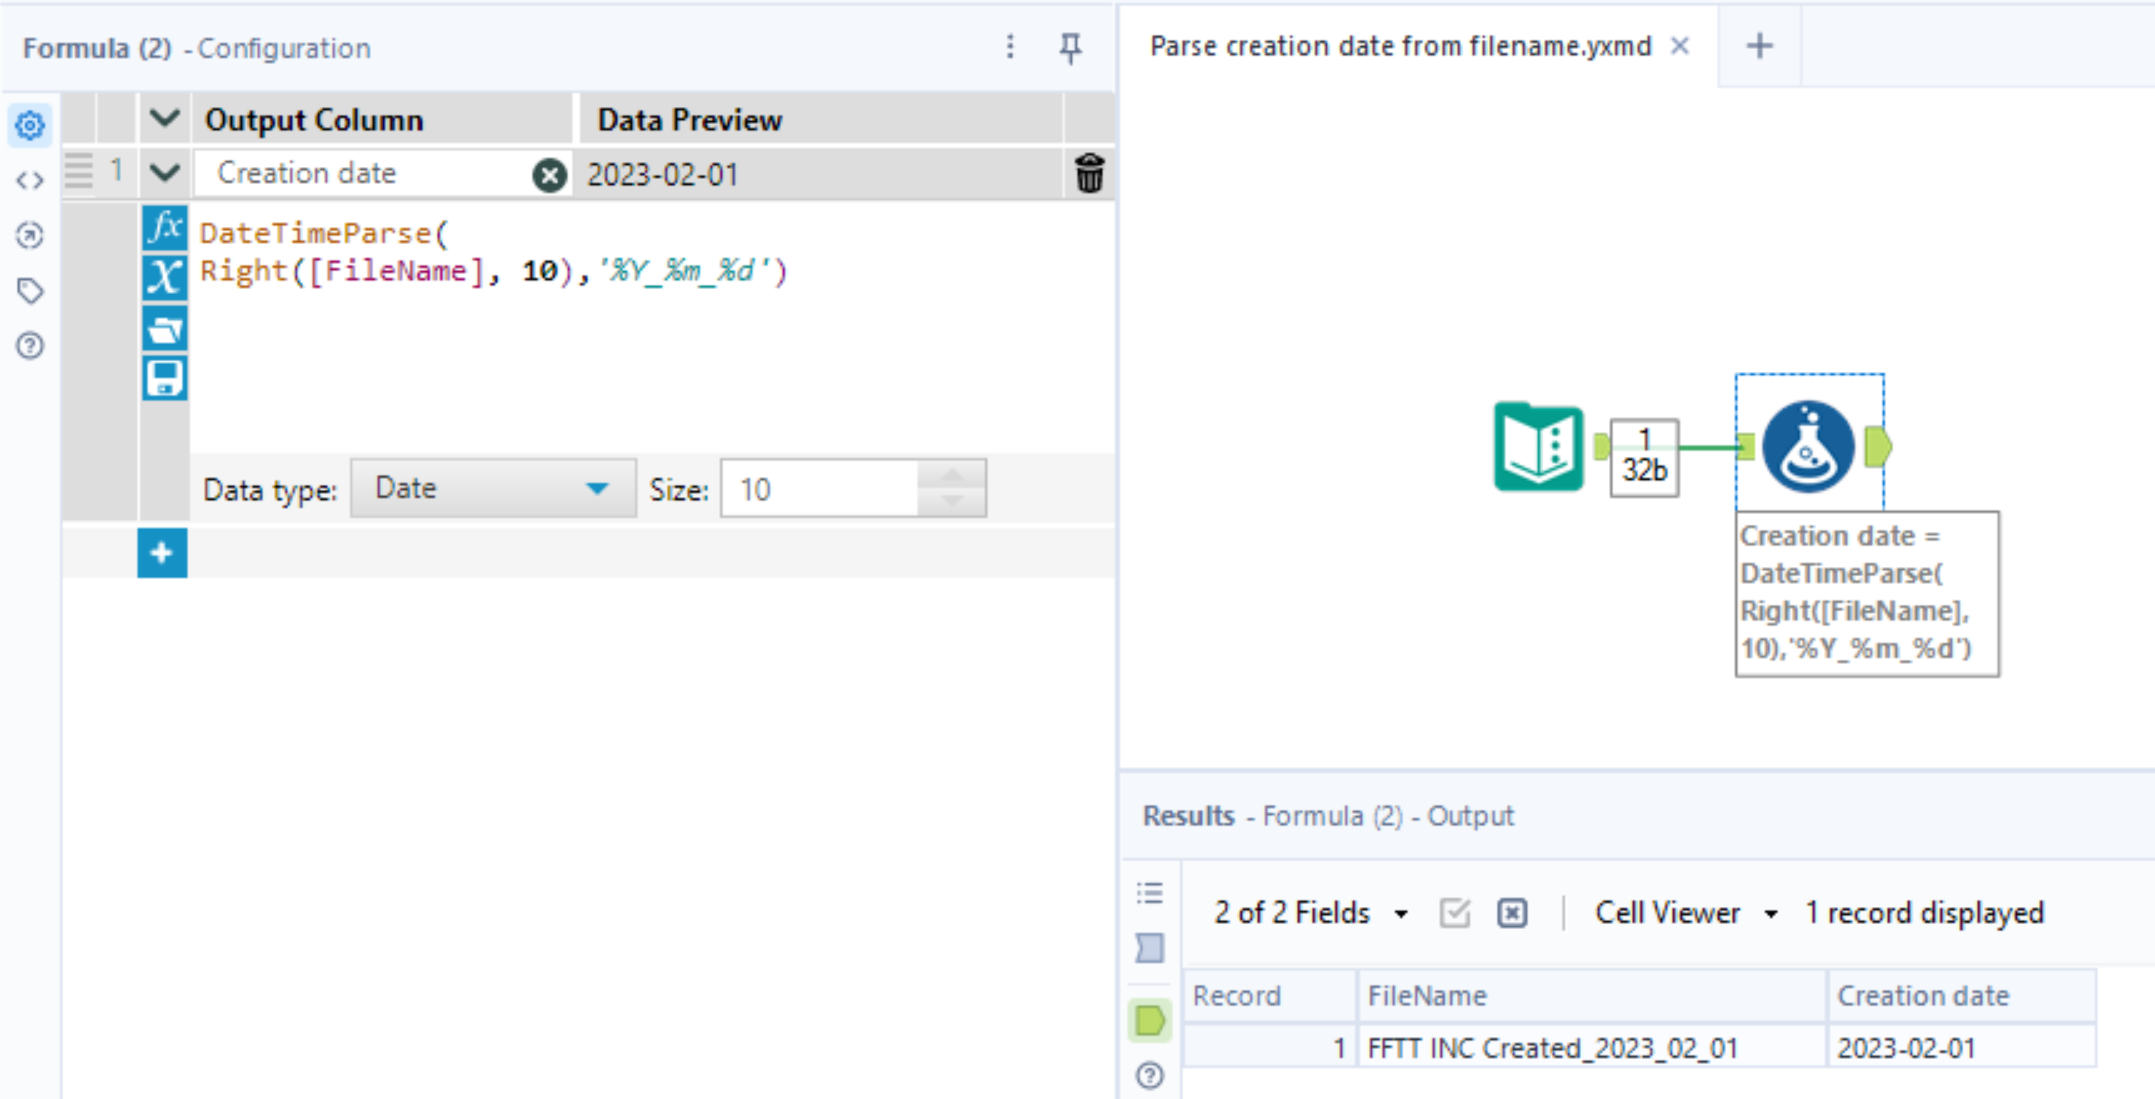The width and height of the screenshot is (2155, 1099).
Task: Select all fields checkmark icon in Results
Action: (1454, 912)
